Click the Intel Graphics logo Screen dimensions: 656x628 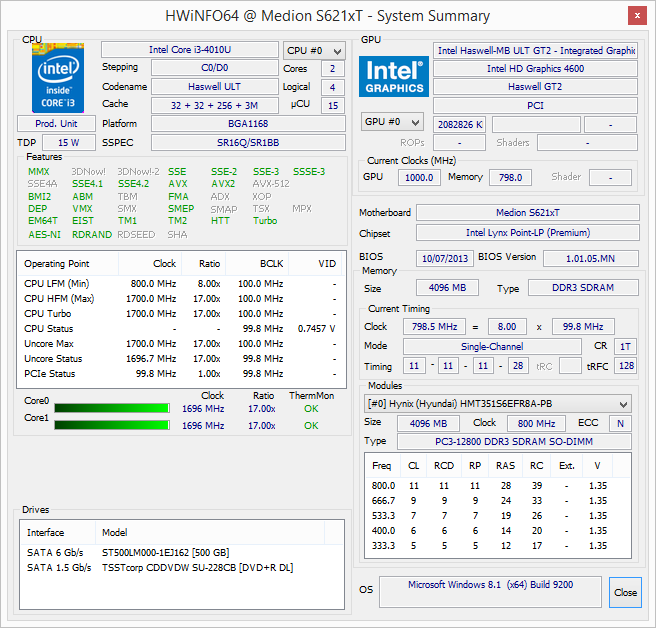pos(394,77)
